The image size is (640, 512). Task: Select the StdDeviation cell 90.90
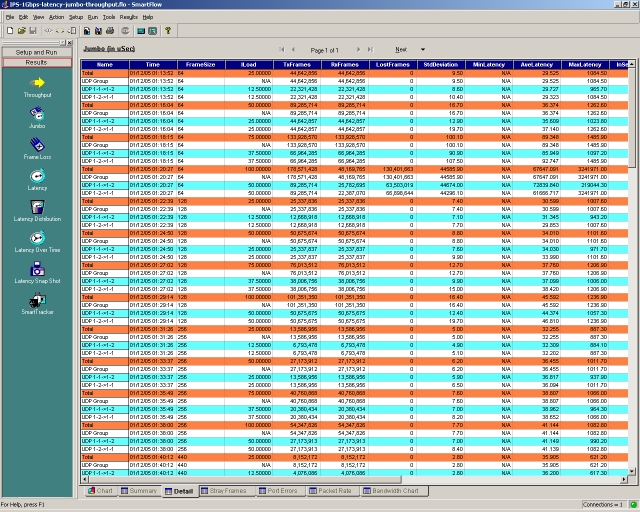[x=441, y=153]
